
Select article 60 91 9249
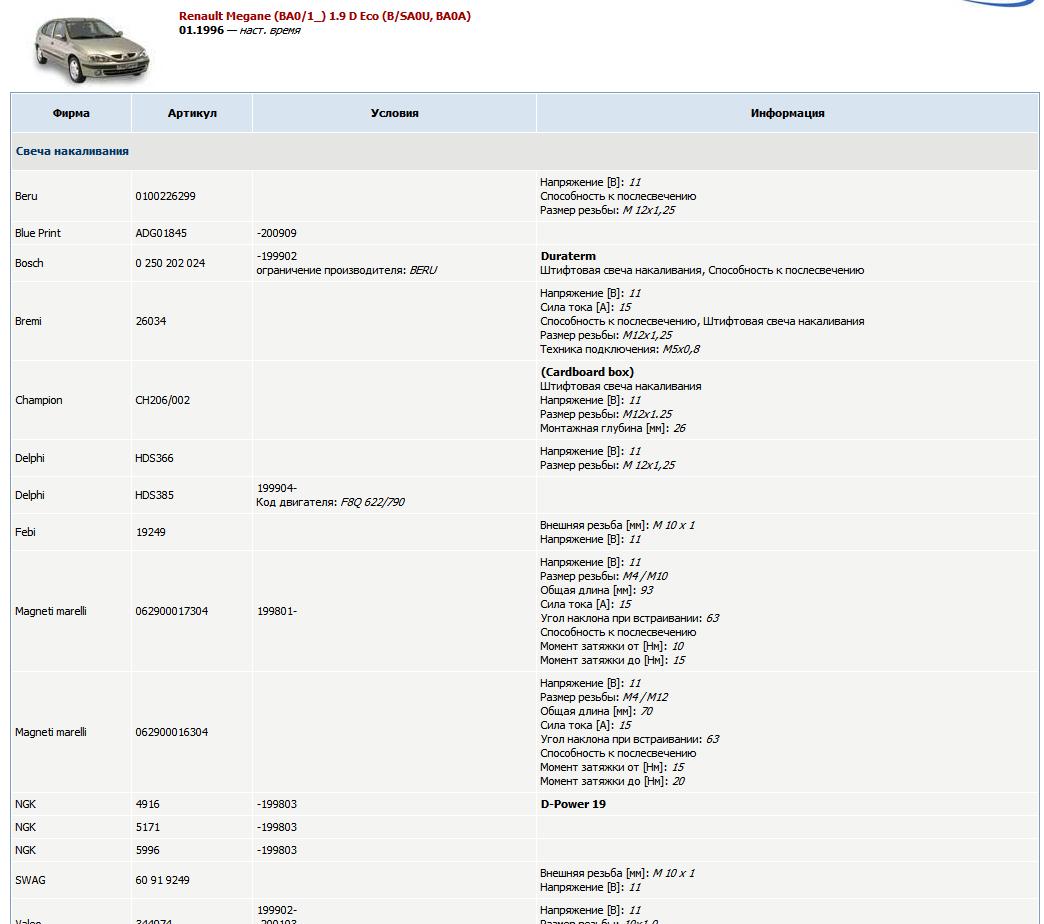coord(162,880)
